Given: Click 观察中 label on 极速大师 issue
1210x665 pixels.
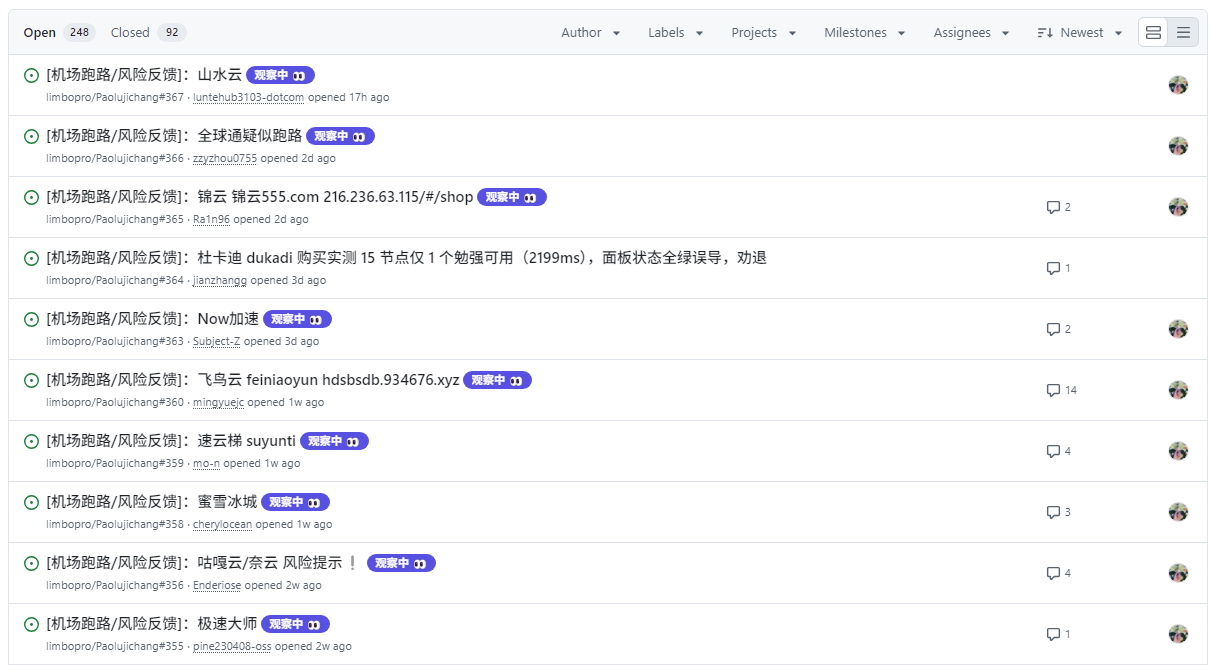Looking at the screenshot, I should (295, 624).
